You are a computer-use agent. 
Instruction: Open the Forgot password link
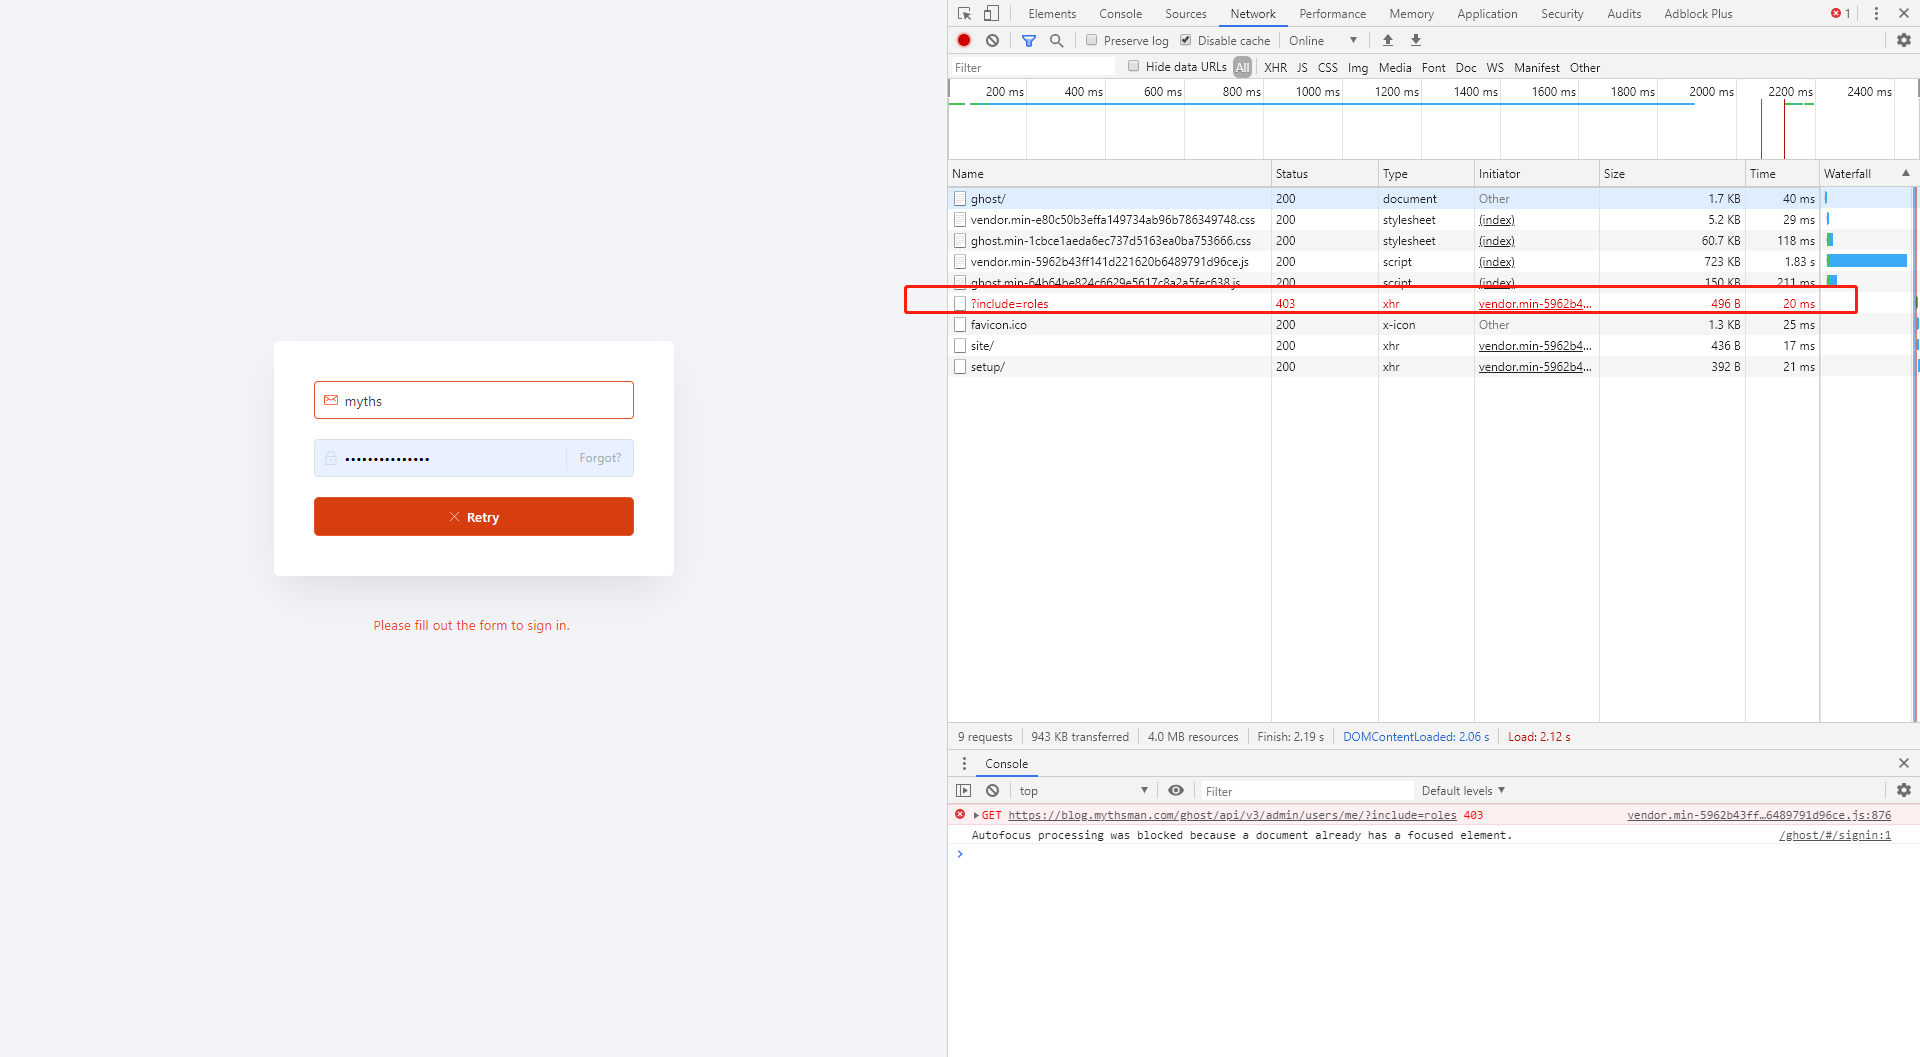(599, 457)
